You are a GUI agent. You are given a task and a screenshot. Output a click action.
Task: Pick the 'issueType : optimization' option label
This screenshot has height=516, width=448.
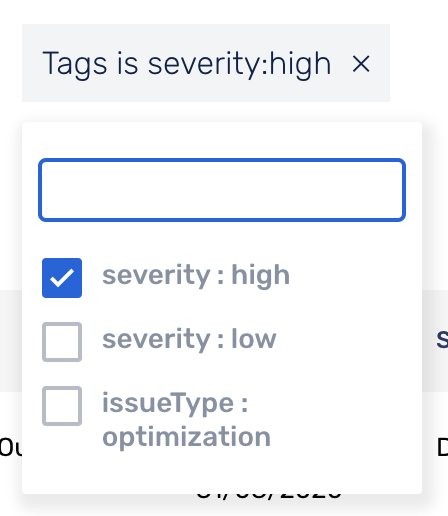(186, 420)
